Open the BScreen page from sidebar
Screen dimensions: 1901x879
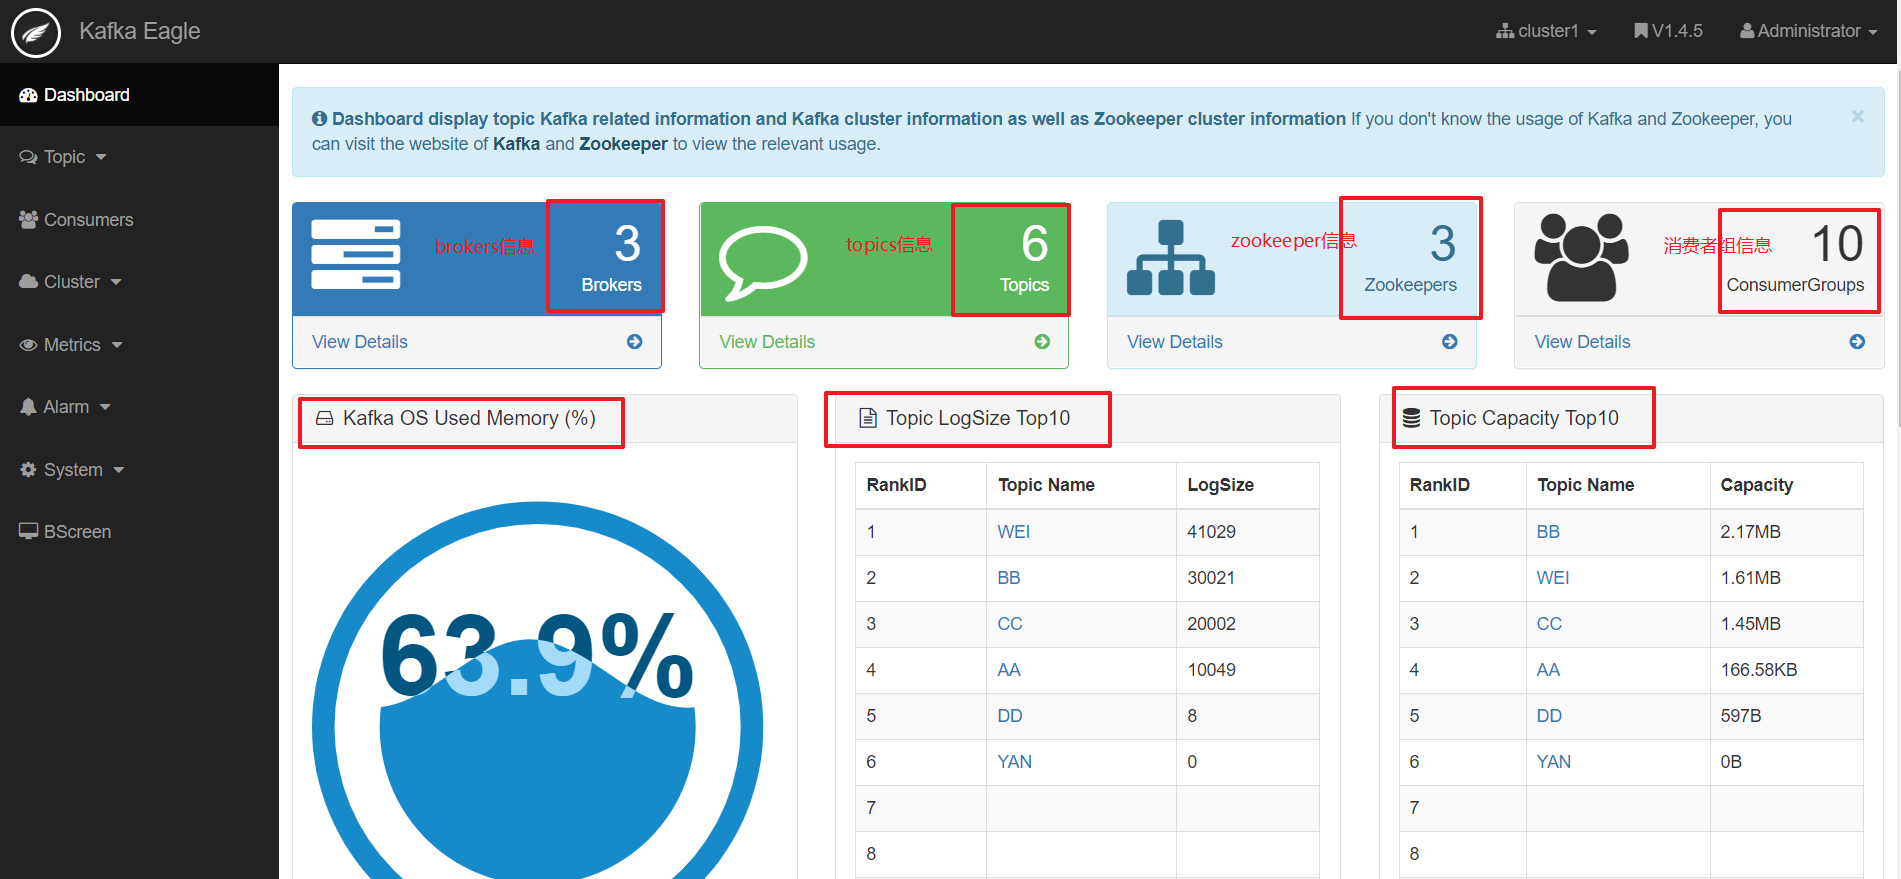coord(139,532)
